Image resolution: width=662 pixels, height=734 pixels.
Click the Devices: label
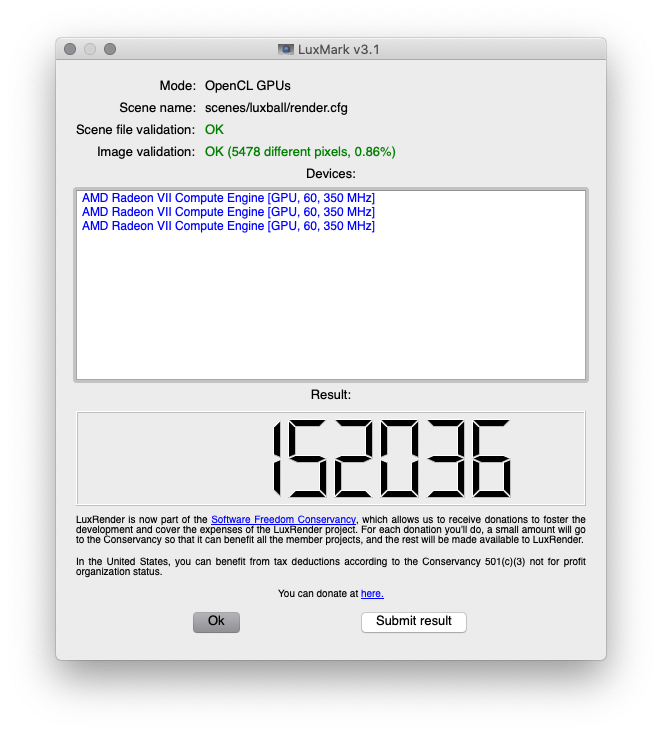click(x=331, y=174)
